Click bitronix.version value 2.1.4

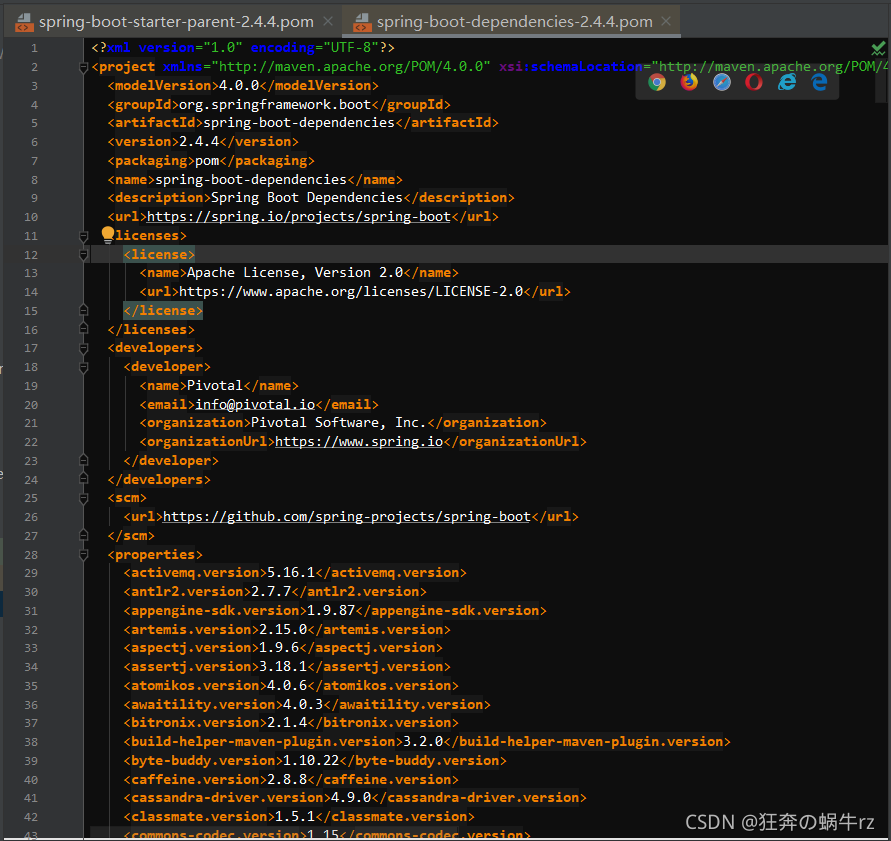click(x=287, y=723)
